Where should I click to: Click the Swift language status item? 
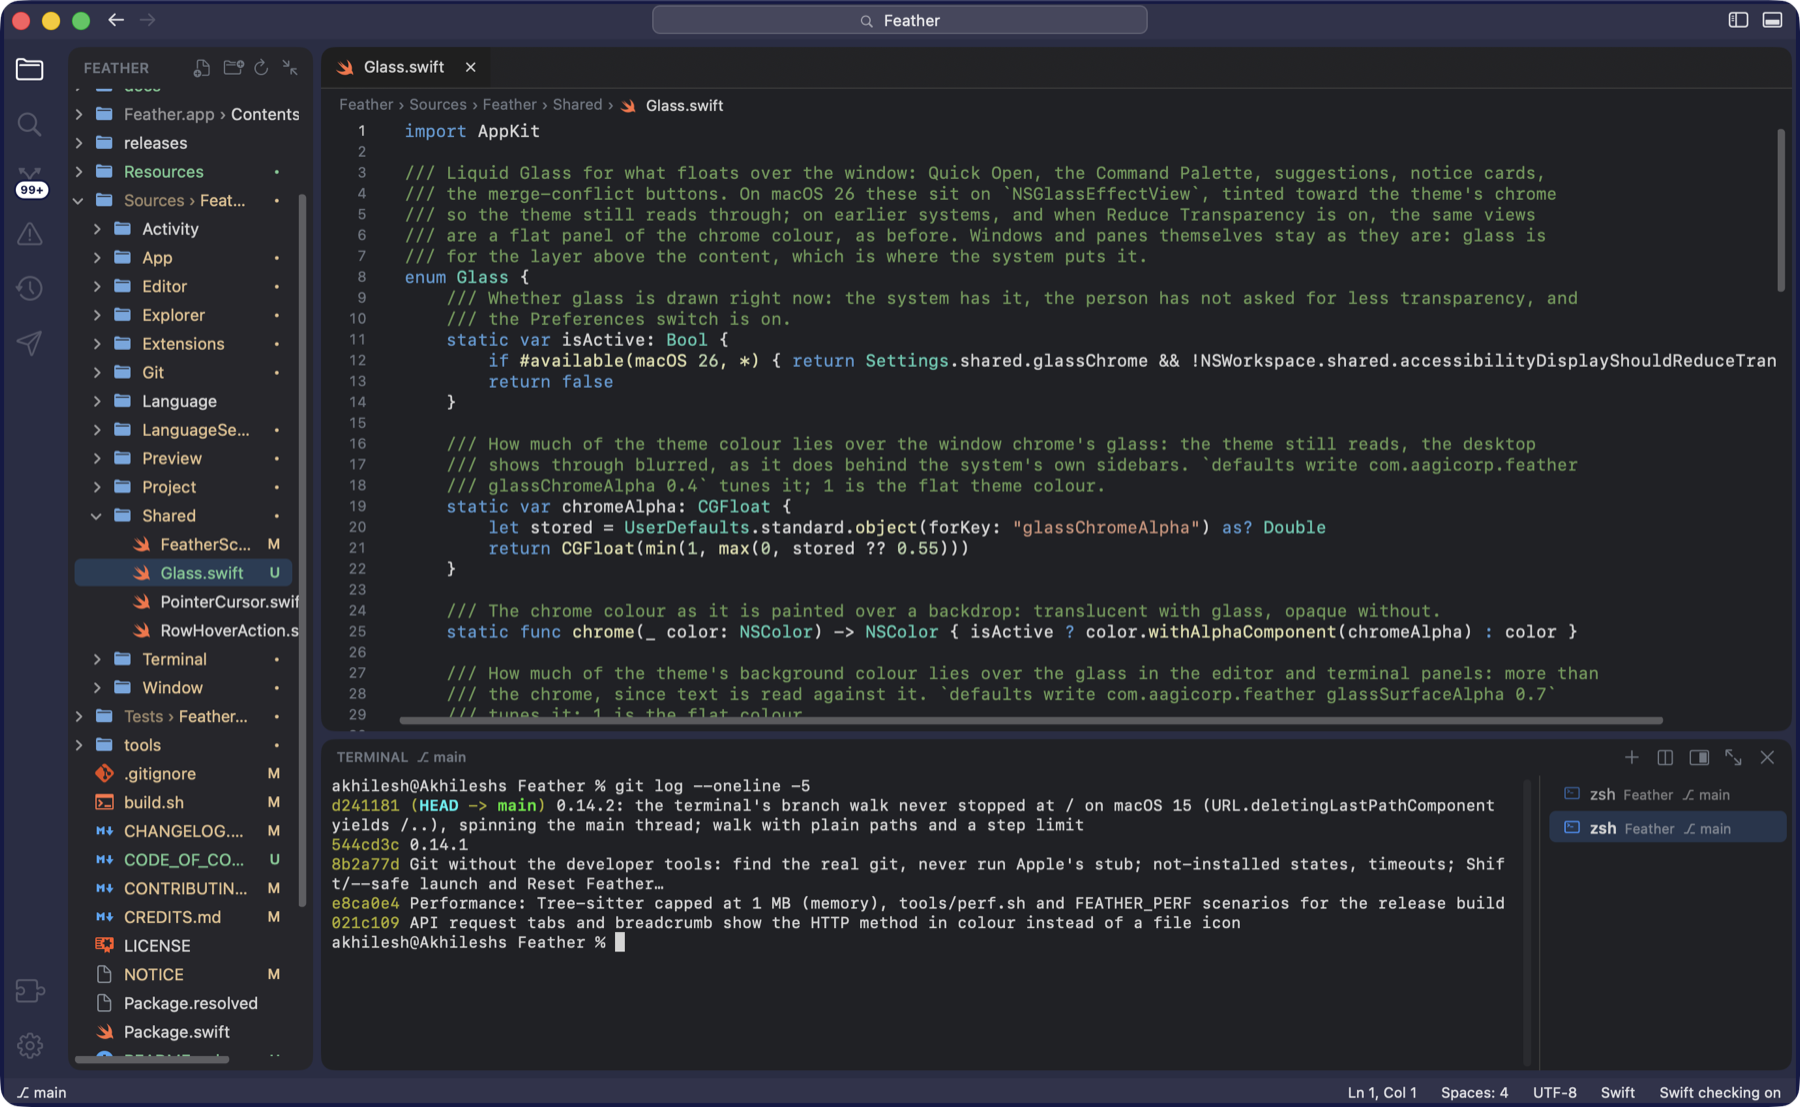(1617, 1092)
